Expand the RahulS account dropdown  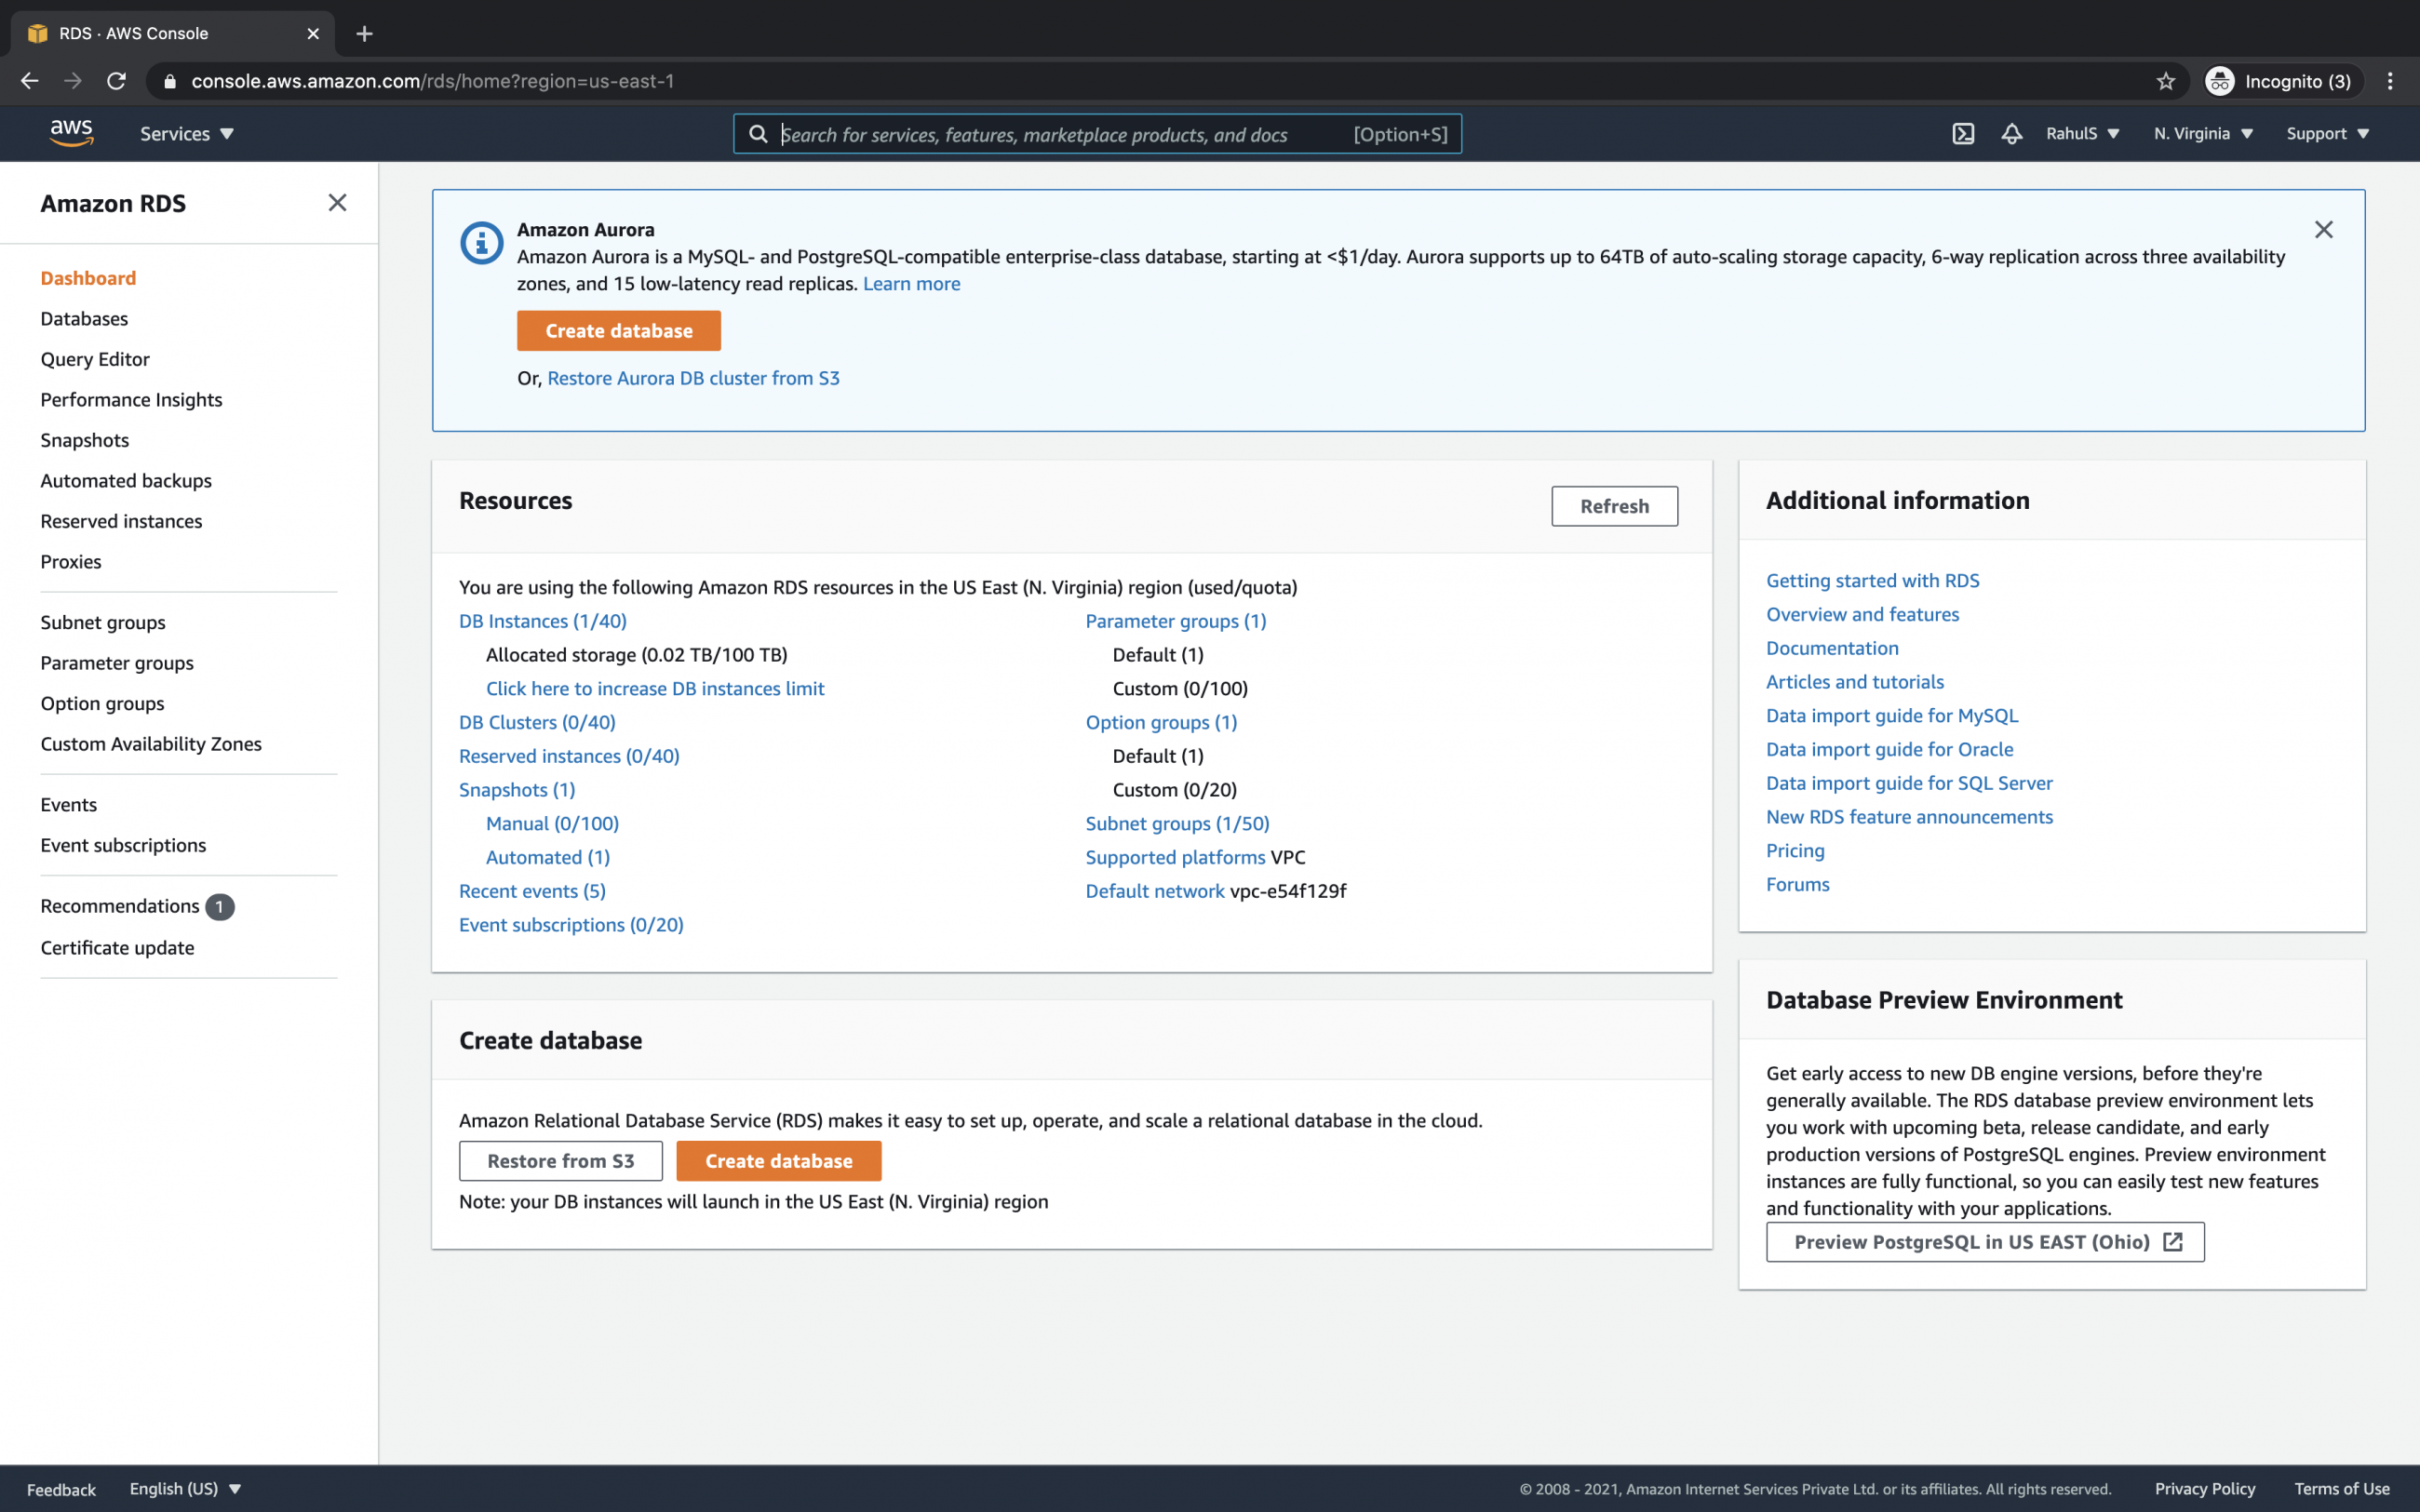2082,134
